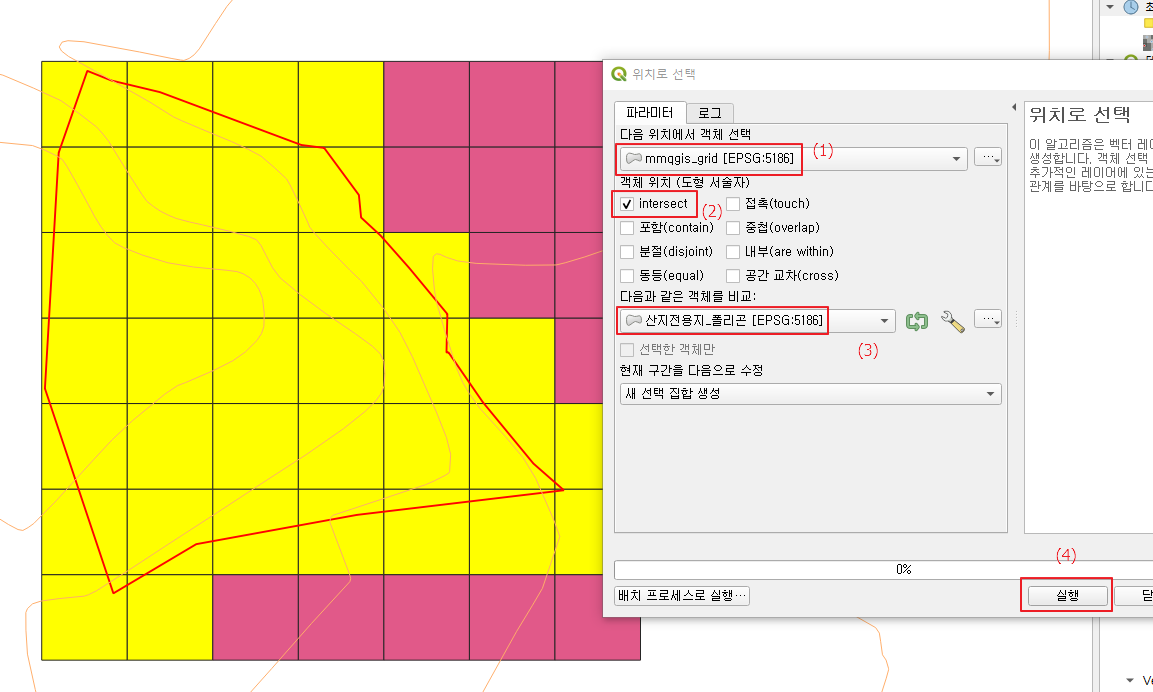Viewport: 1153px width, 692px height.
Task: Click the green circular layer icon
Action: [x=1130, y=57]
